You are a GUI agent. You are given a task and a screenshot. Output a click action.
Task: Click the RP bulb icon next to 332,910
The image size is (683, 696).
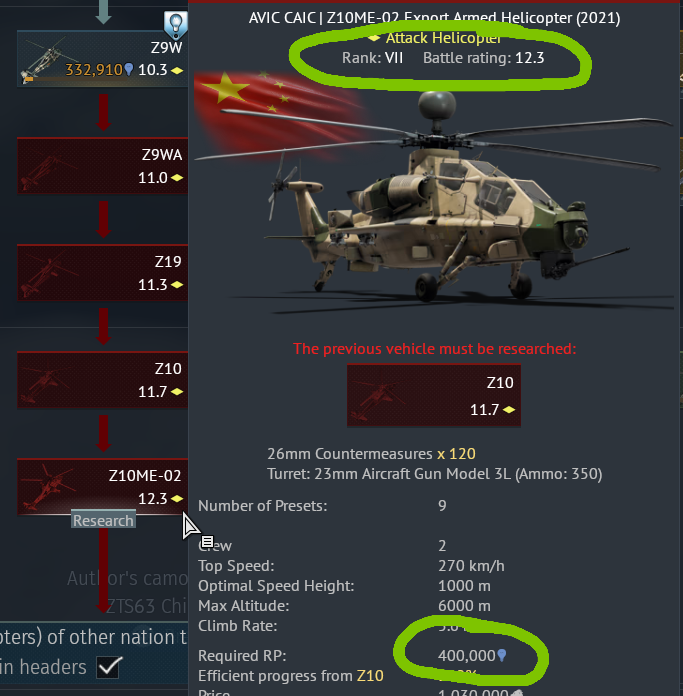(129, 69)
